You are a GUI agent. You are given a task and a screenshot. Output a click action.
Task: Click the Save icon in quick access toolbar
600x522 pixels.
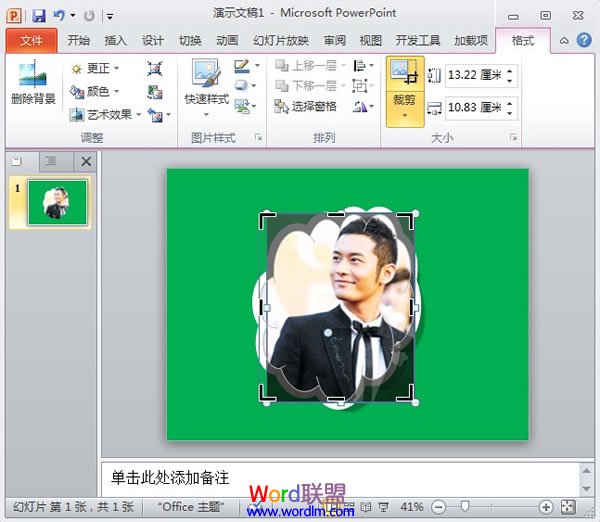coord(39,16)
